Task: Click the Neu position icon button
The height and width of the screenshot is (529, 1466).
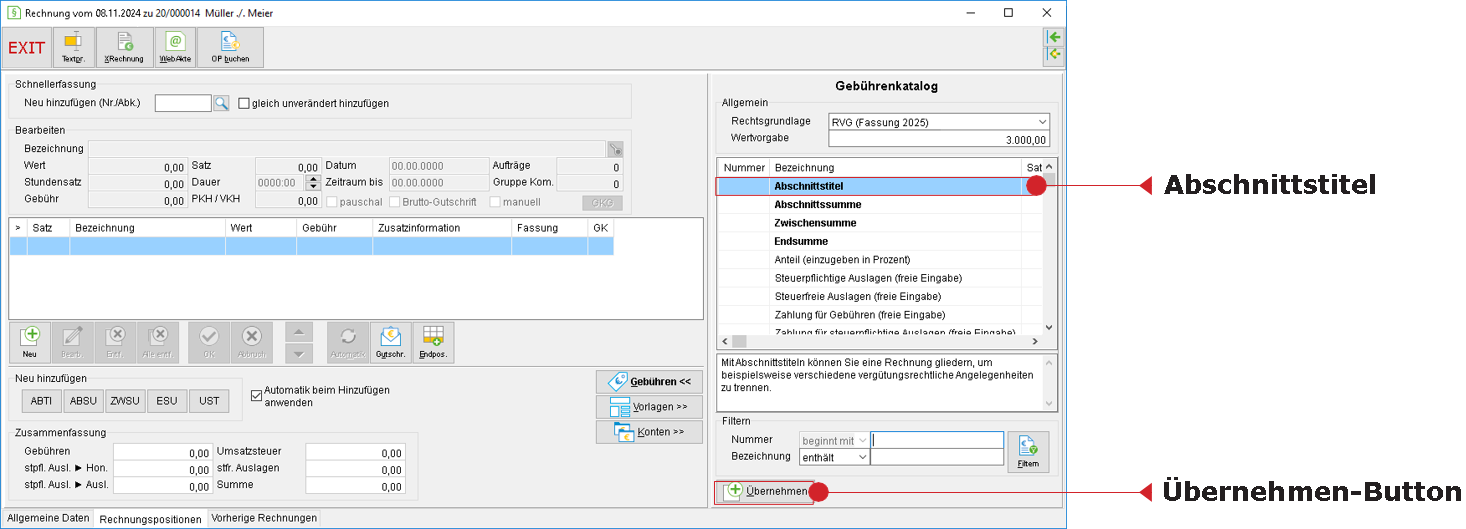Action: pyautogui.click(x=29, y=342)
